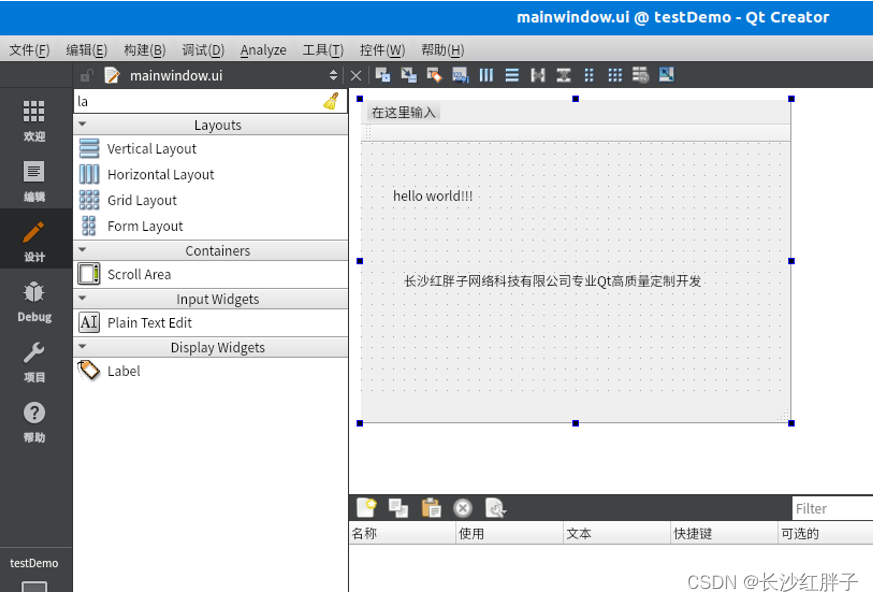Image resolution: width=873 pixels, height=601 pixels.
Task: Click the Paste action icon in action editor
Action: click(x=430, y=508)
